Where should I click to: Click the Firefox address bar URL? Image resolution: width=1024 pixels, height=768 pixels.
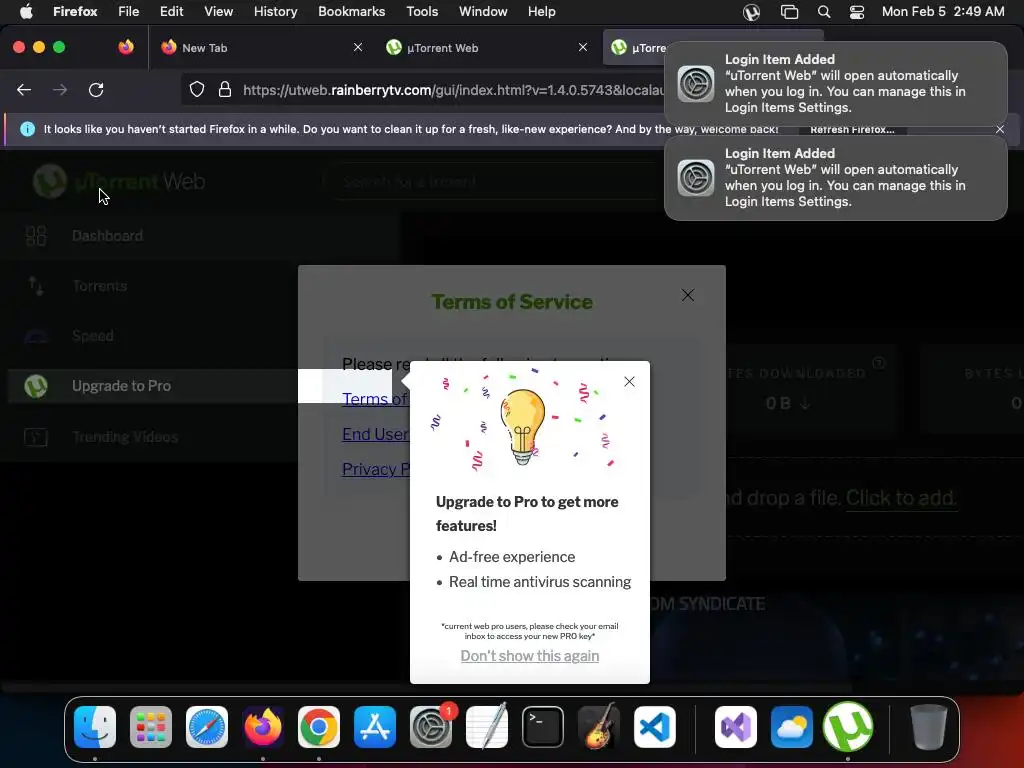pyautogui.click(x=453, y=90)
